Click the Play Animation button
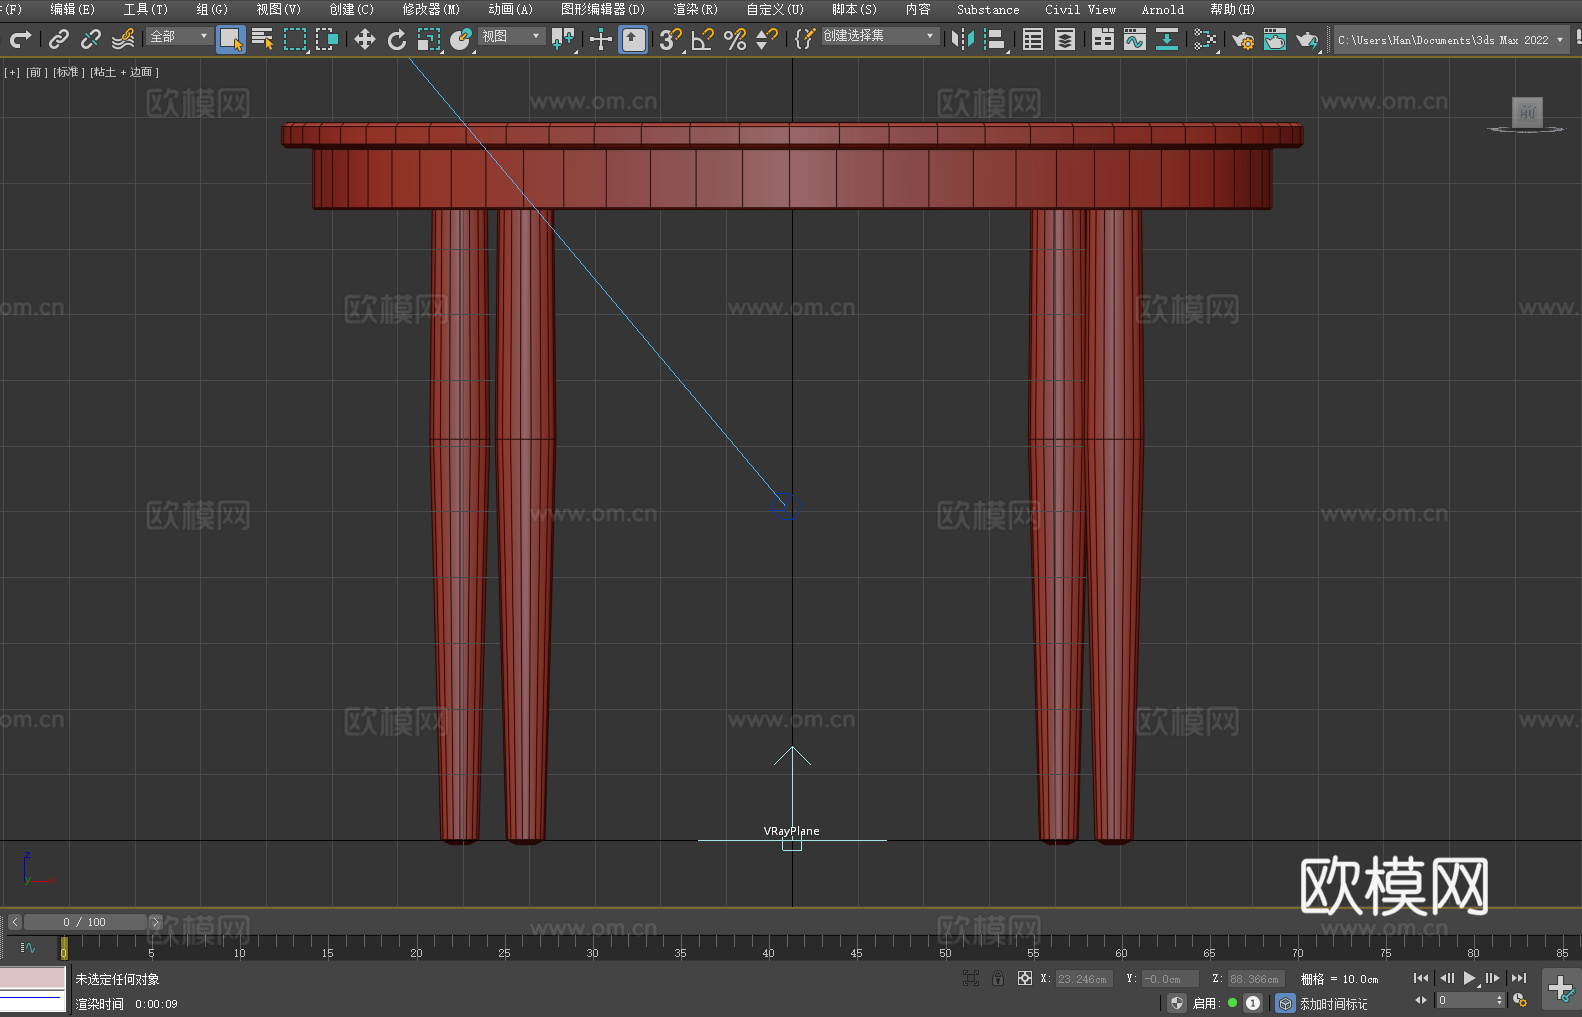 (1469, 978)
